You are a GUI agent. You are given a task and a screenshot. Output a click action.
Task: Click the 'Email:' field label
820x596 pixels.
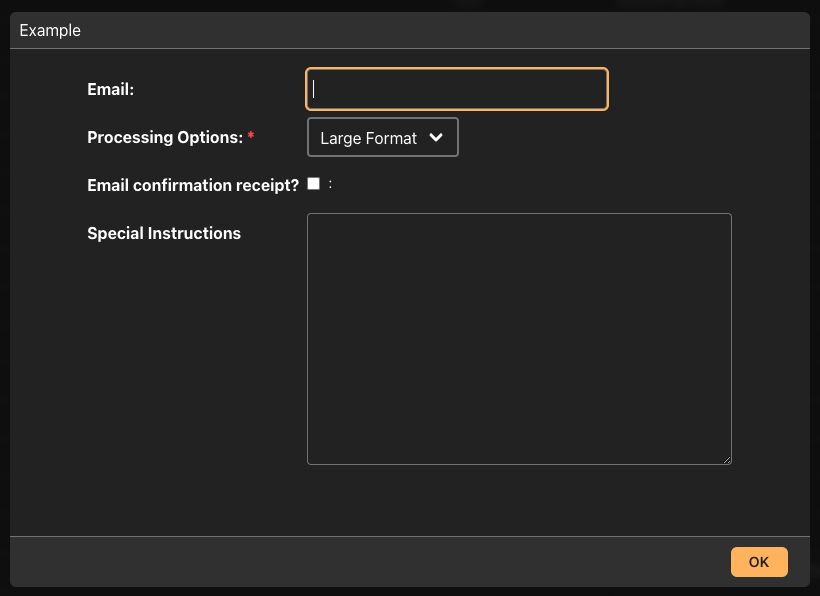[x=111, y=89]
